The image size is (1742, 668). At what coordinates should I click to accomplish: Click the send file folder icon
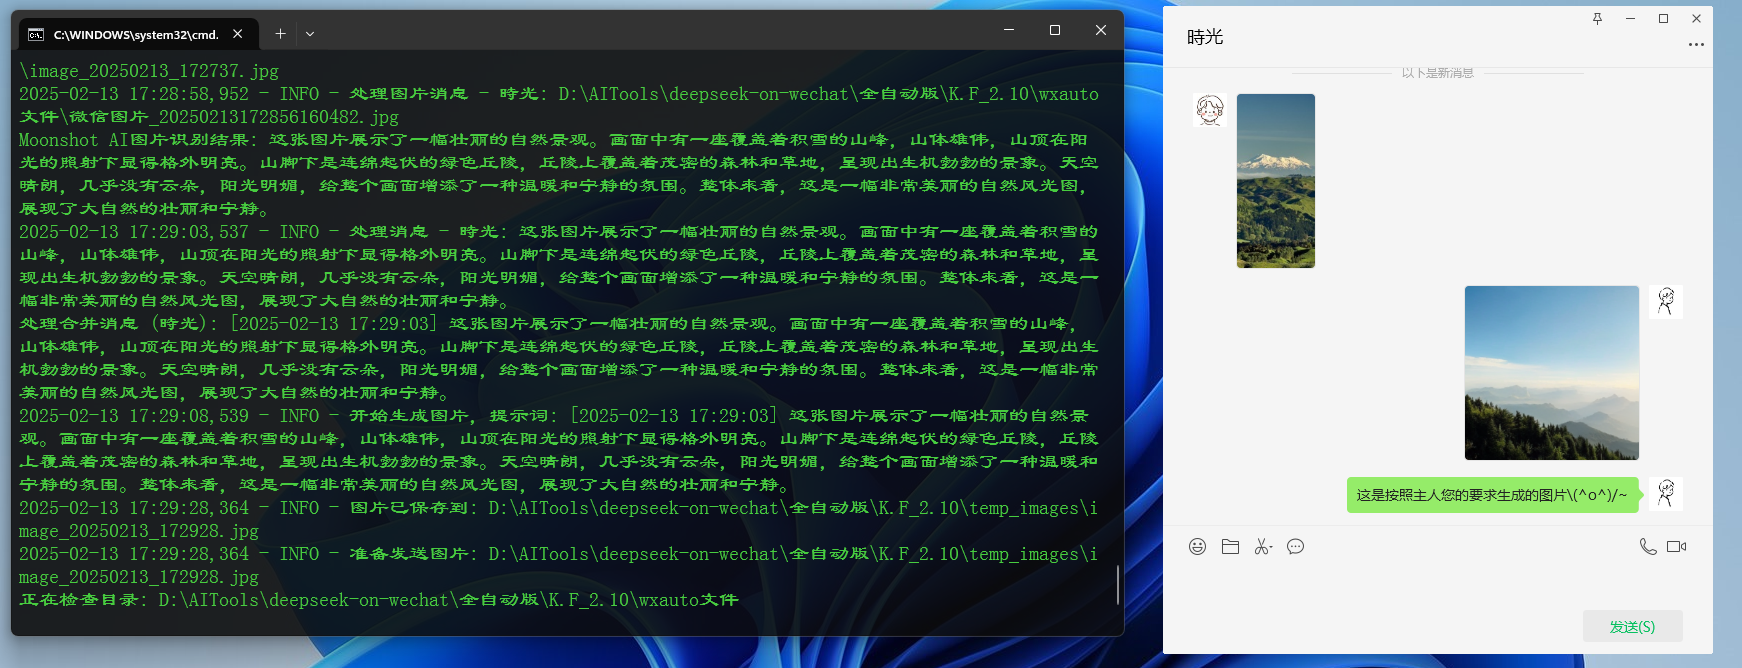[1230, 546]
